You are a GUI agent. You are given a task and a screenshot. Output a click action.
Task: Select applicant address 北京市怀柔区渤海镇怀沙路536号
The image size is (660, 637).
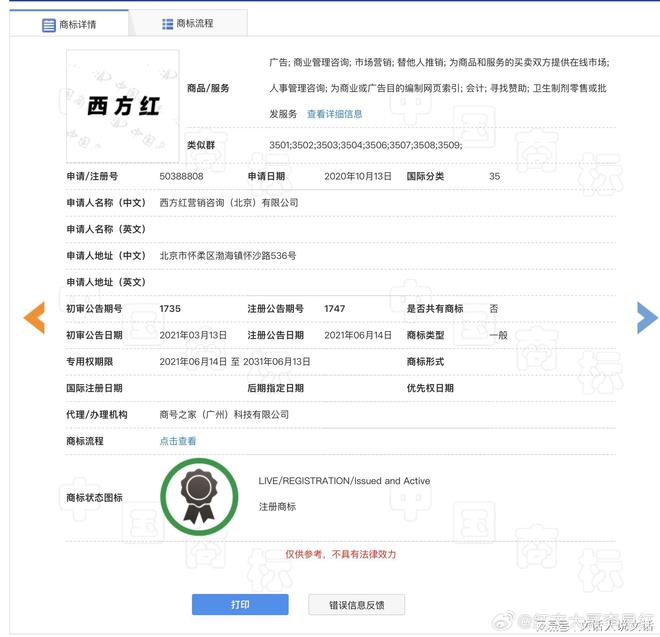[x=228, y=256]
